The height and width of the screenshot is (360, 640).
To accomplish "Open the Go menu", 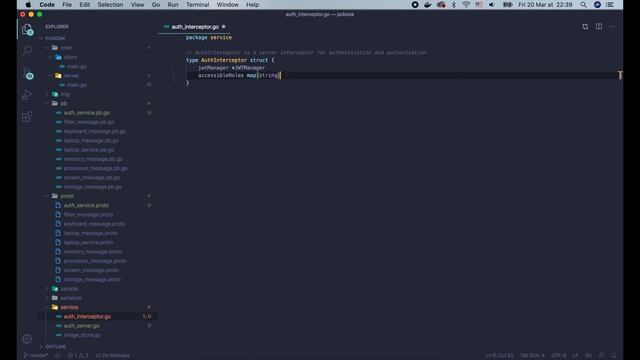I will (x=156, y=5).
